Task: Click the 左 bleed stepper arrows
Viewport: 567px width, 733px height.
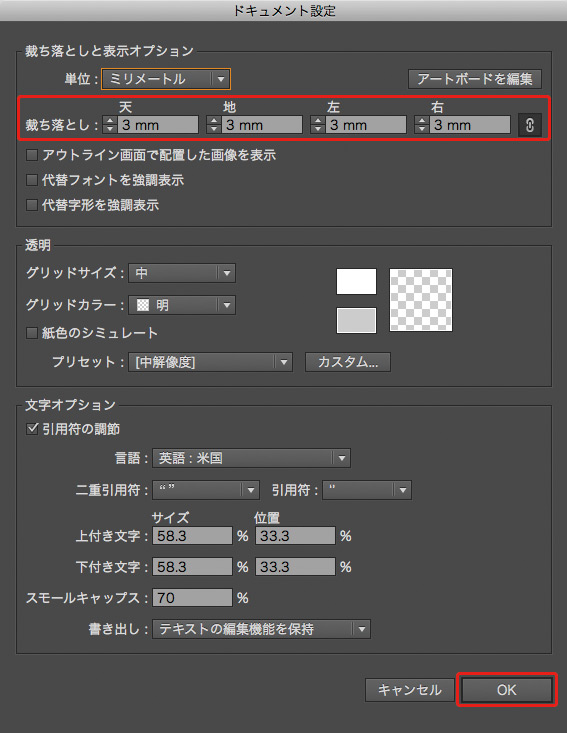Action: (317, 125)
